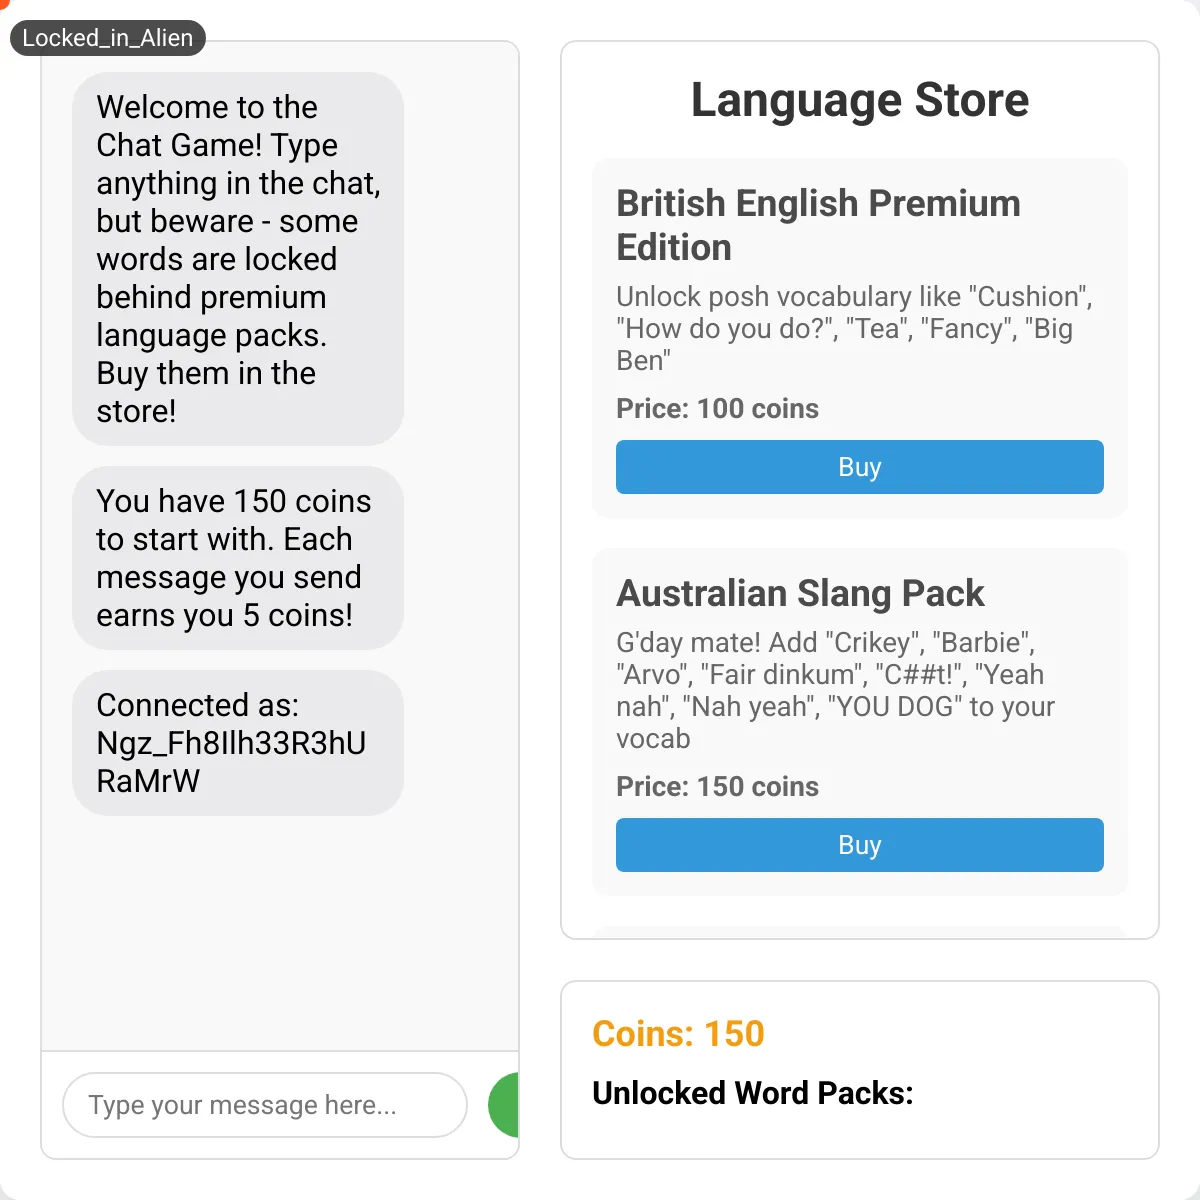
Task: Click the 'Connected as' username message bubble
Action: pyautogui.click(x=238, y=743)
